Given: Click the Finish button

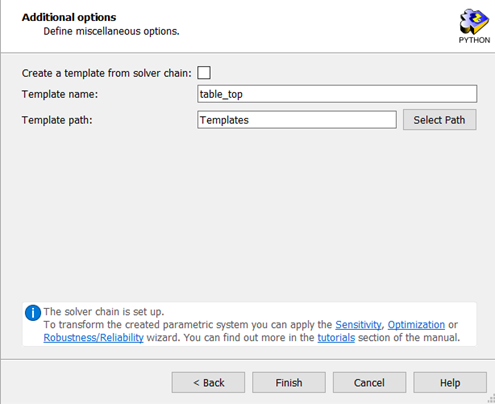Looking at the screenshot, I should (x=289, y=382).
